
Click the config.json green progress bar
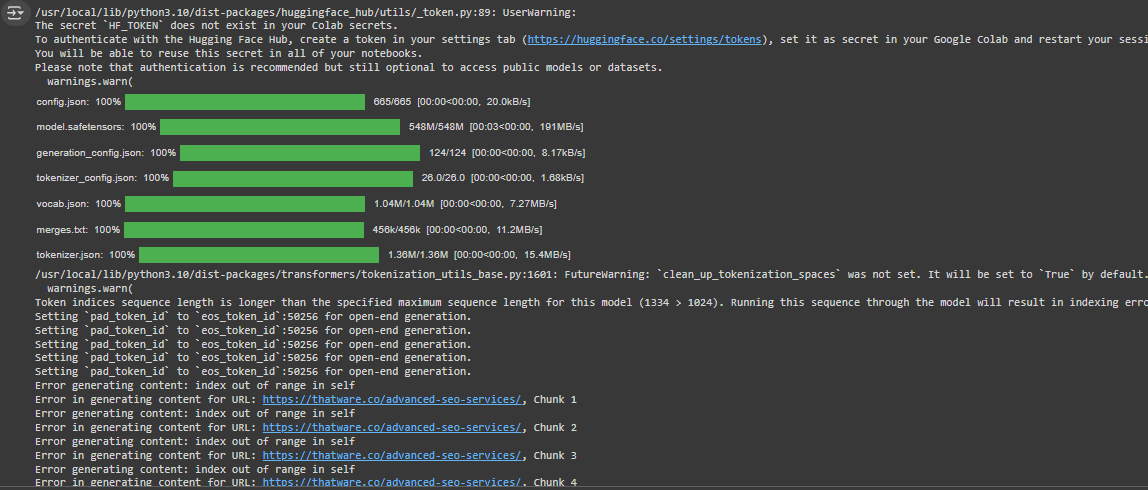point(245,102)
